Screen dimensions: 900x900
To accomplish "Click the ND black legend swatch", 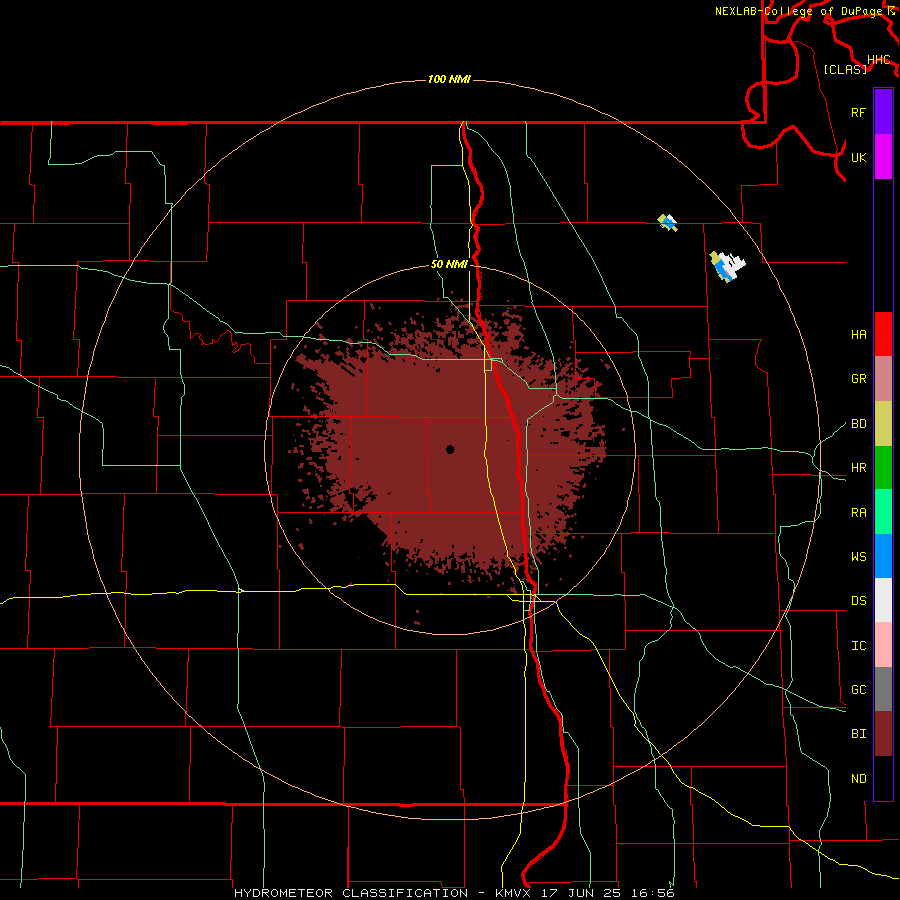I will (x=883, y=778).
